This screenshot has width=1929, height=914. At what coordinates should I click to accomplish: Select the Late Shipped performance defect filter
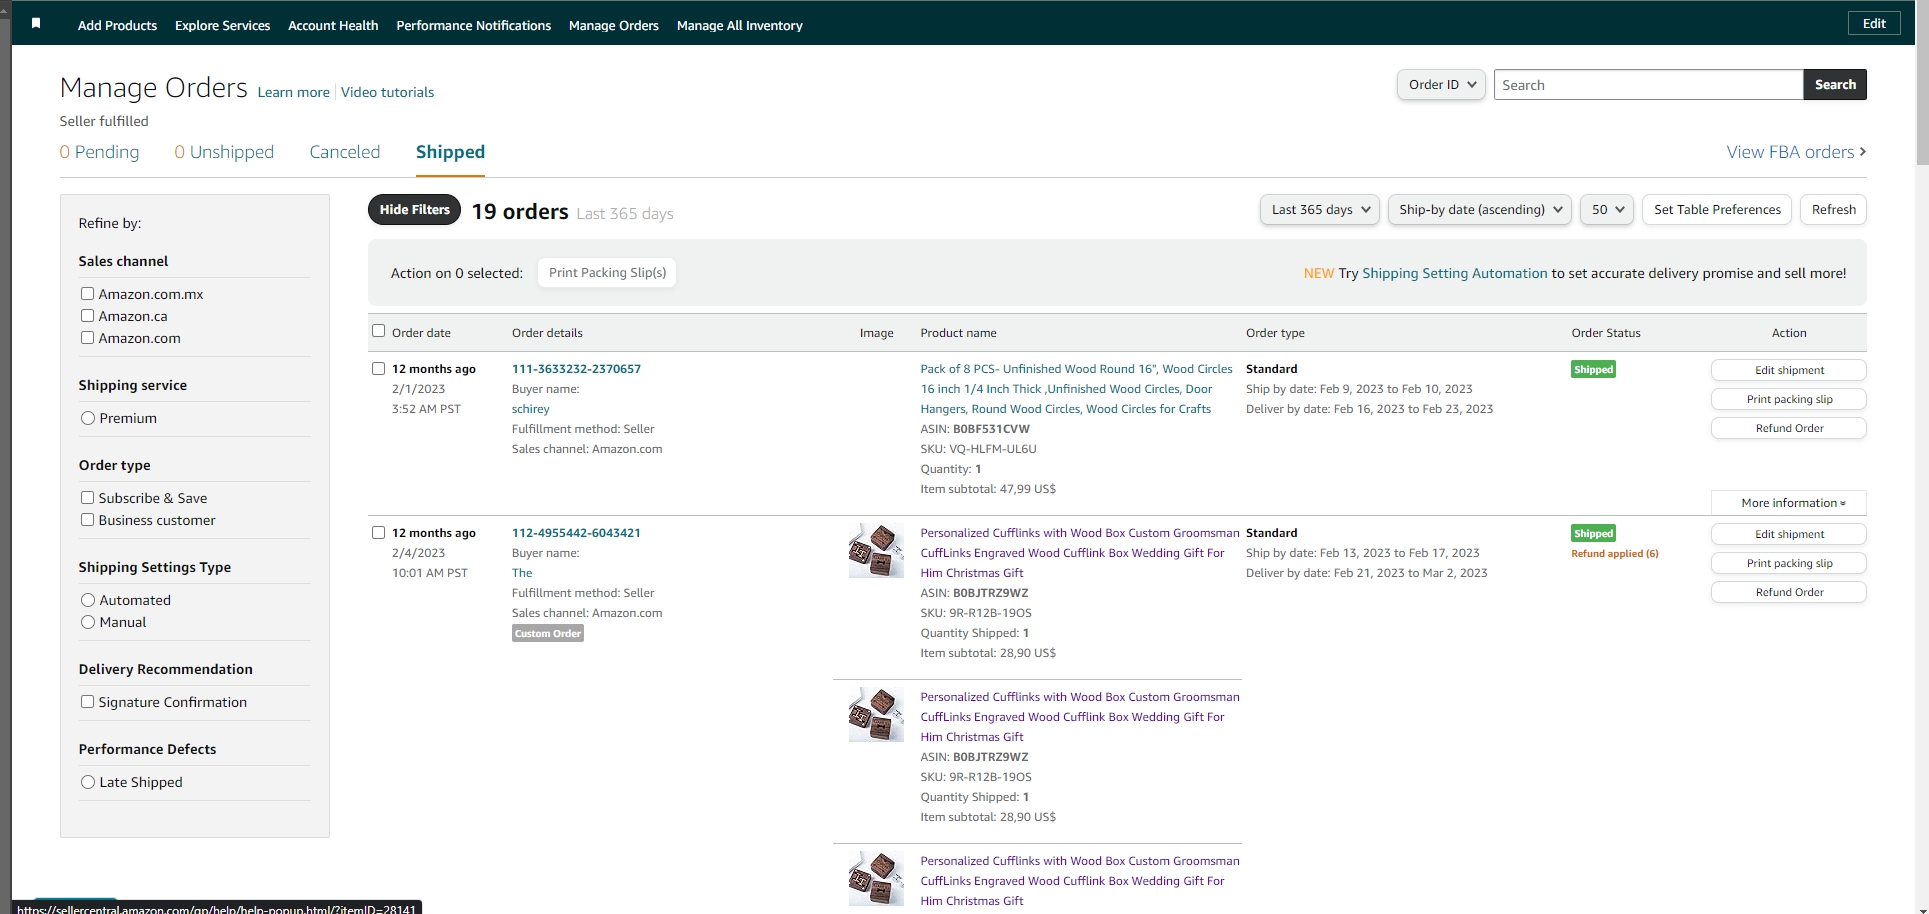(x=88, y=782)
